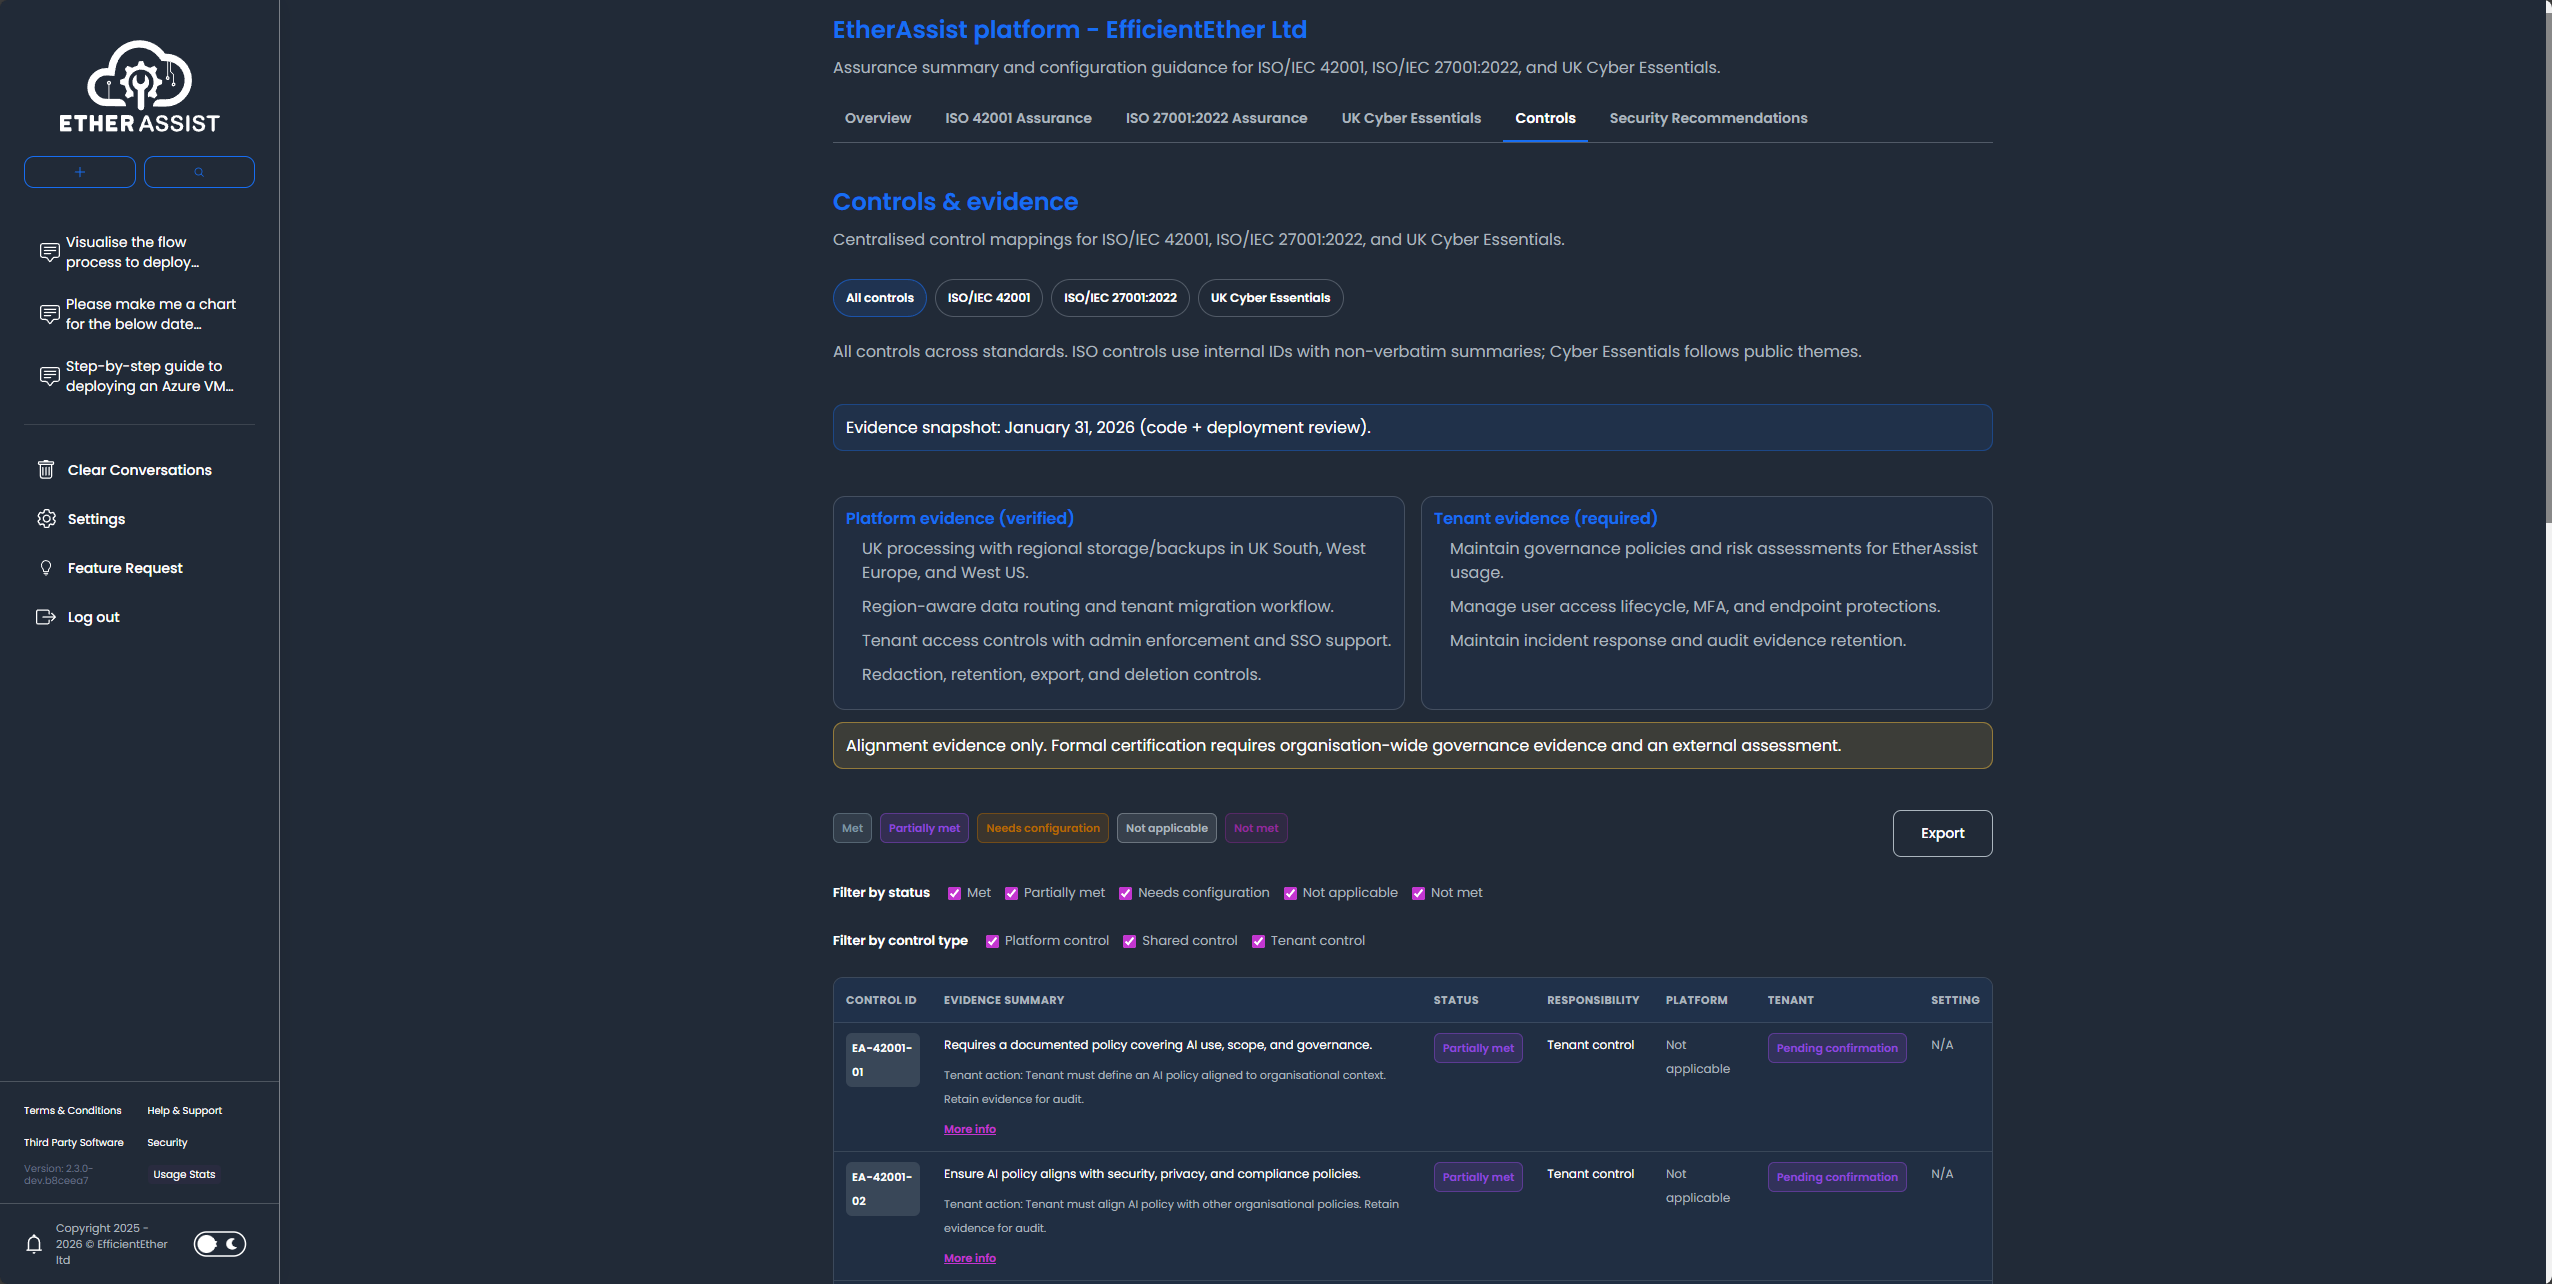Image resolution: width=2552 pixels, height=1284 pixels.
Task: Click the Feature Request lightbulb icon
Action: coord(46,568)
